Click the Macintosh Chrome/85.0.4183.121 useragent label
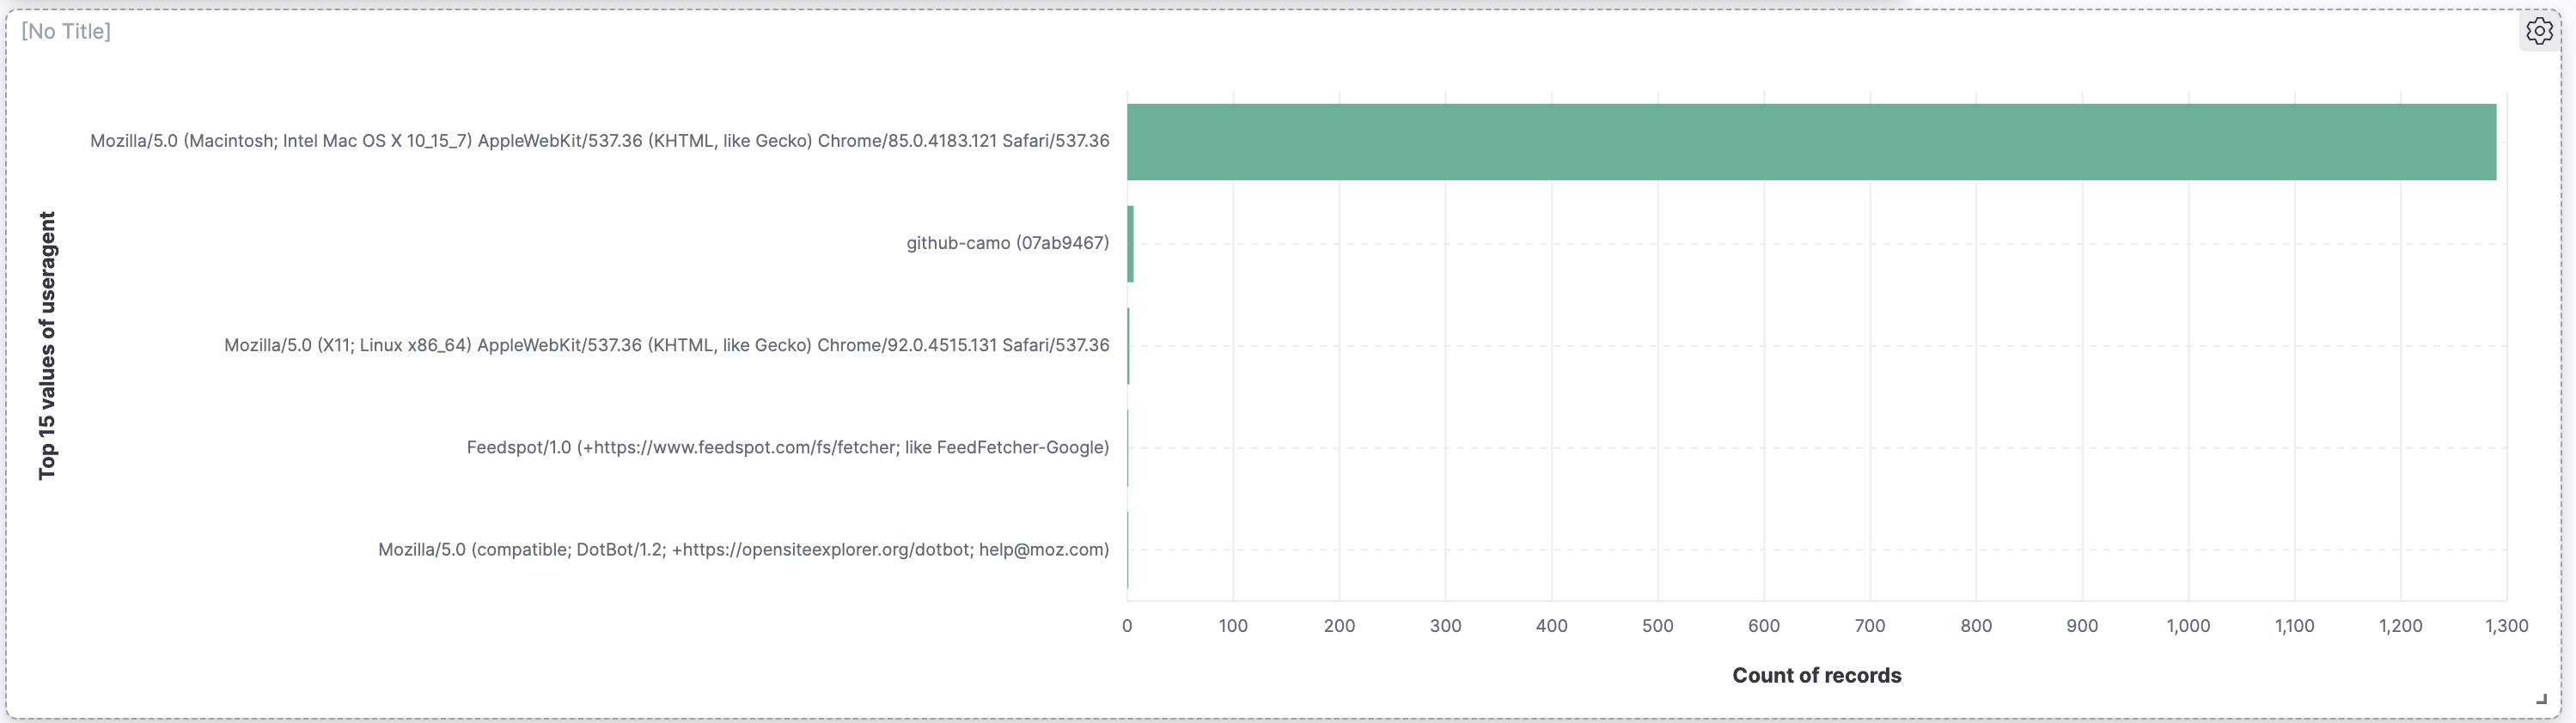Screen dimensions: 2576x723 [x=600, y=141]
